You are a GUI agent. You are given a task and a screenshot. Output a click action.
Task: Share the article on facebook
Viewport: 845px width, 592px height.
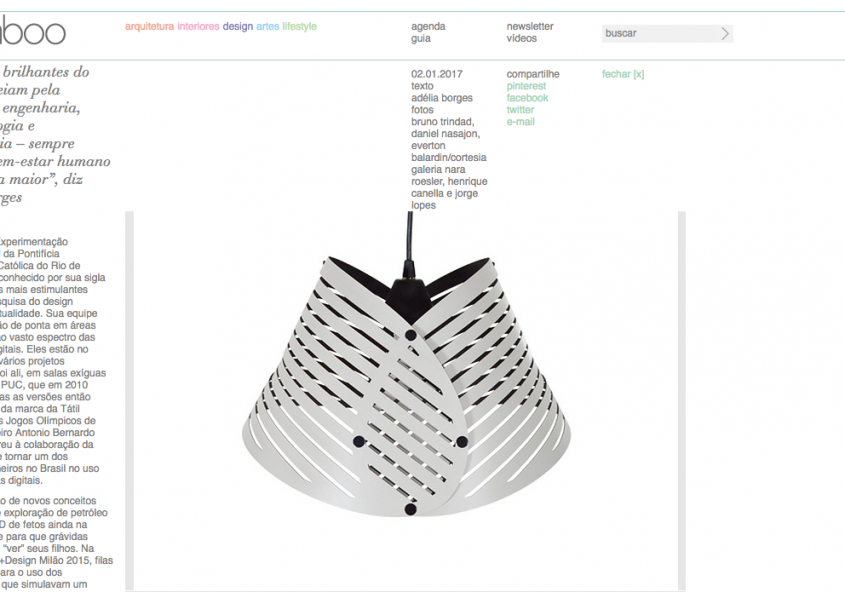coord(527,98)
